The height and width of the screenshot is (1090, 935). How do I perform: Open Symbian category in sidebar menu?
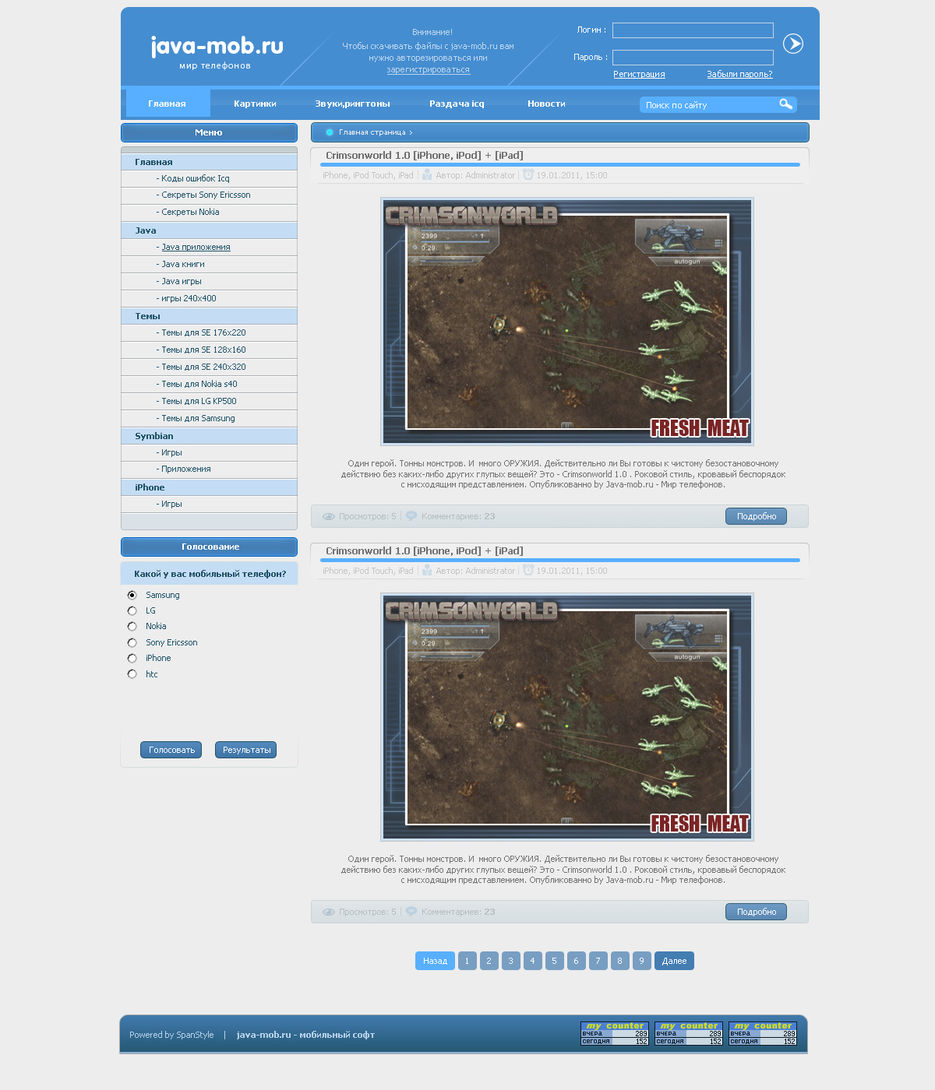(209, 436)
